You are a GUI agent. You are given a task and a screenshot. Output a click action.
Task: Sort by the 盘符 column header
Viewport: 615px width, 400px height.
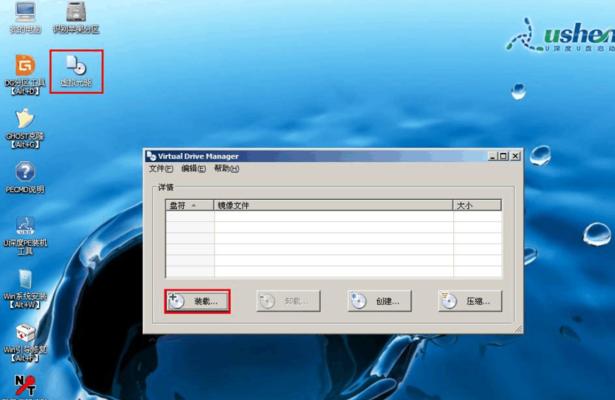[190, 205]
